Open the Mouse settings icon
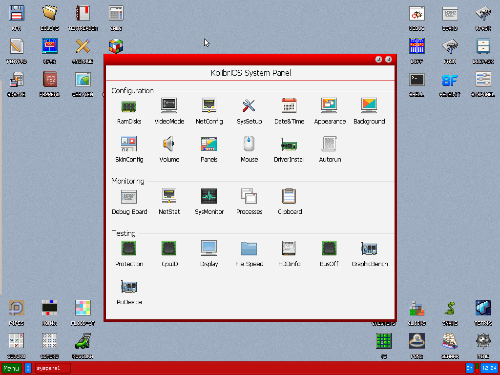The height and width of the screenshot is (375, 500). pos(249,144)
